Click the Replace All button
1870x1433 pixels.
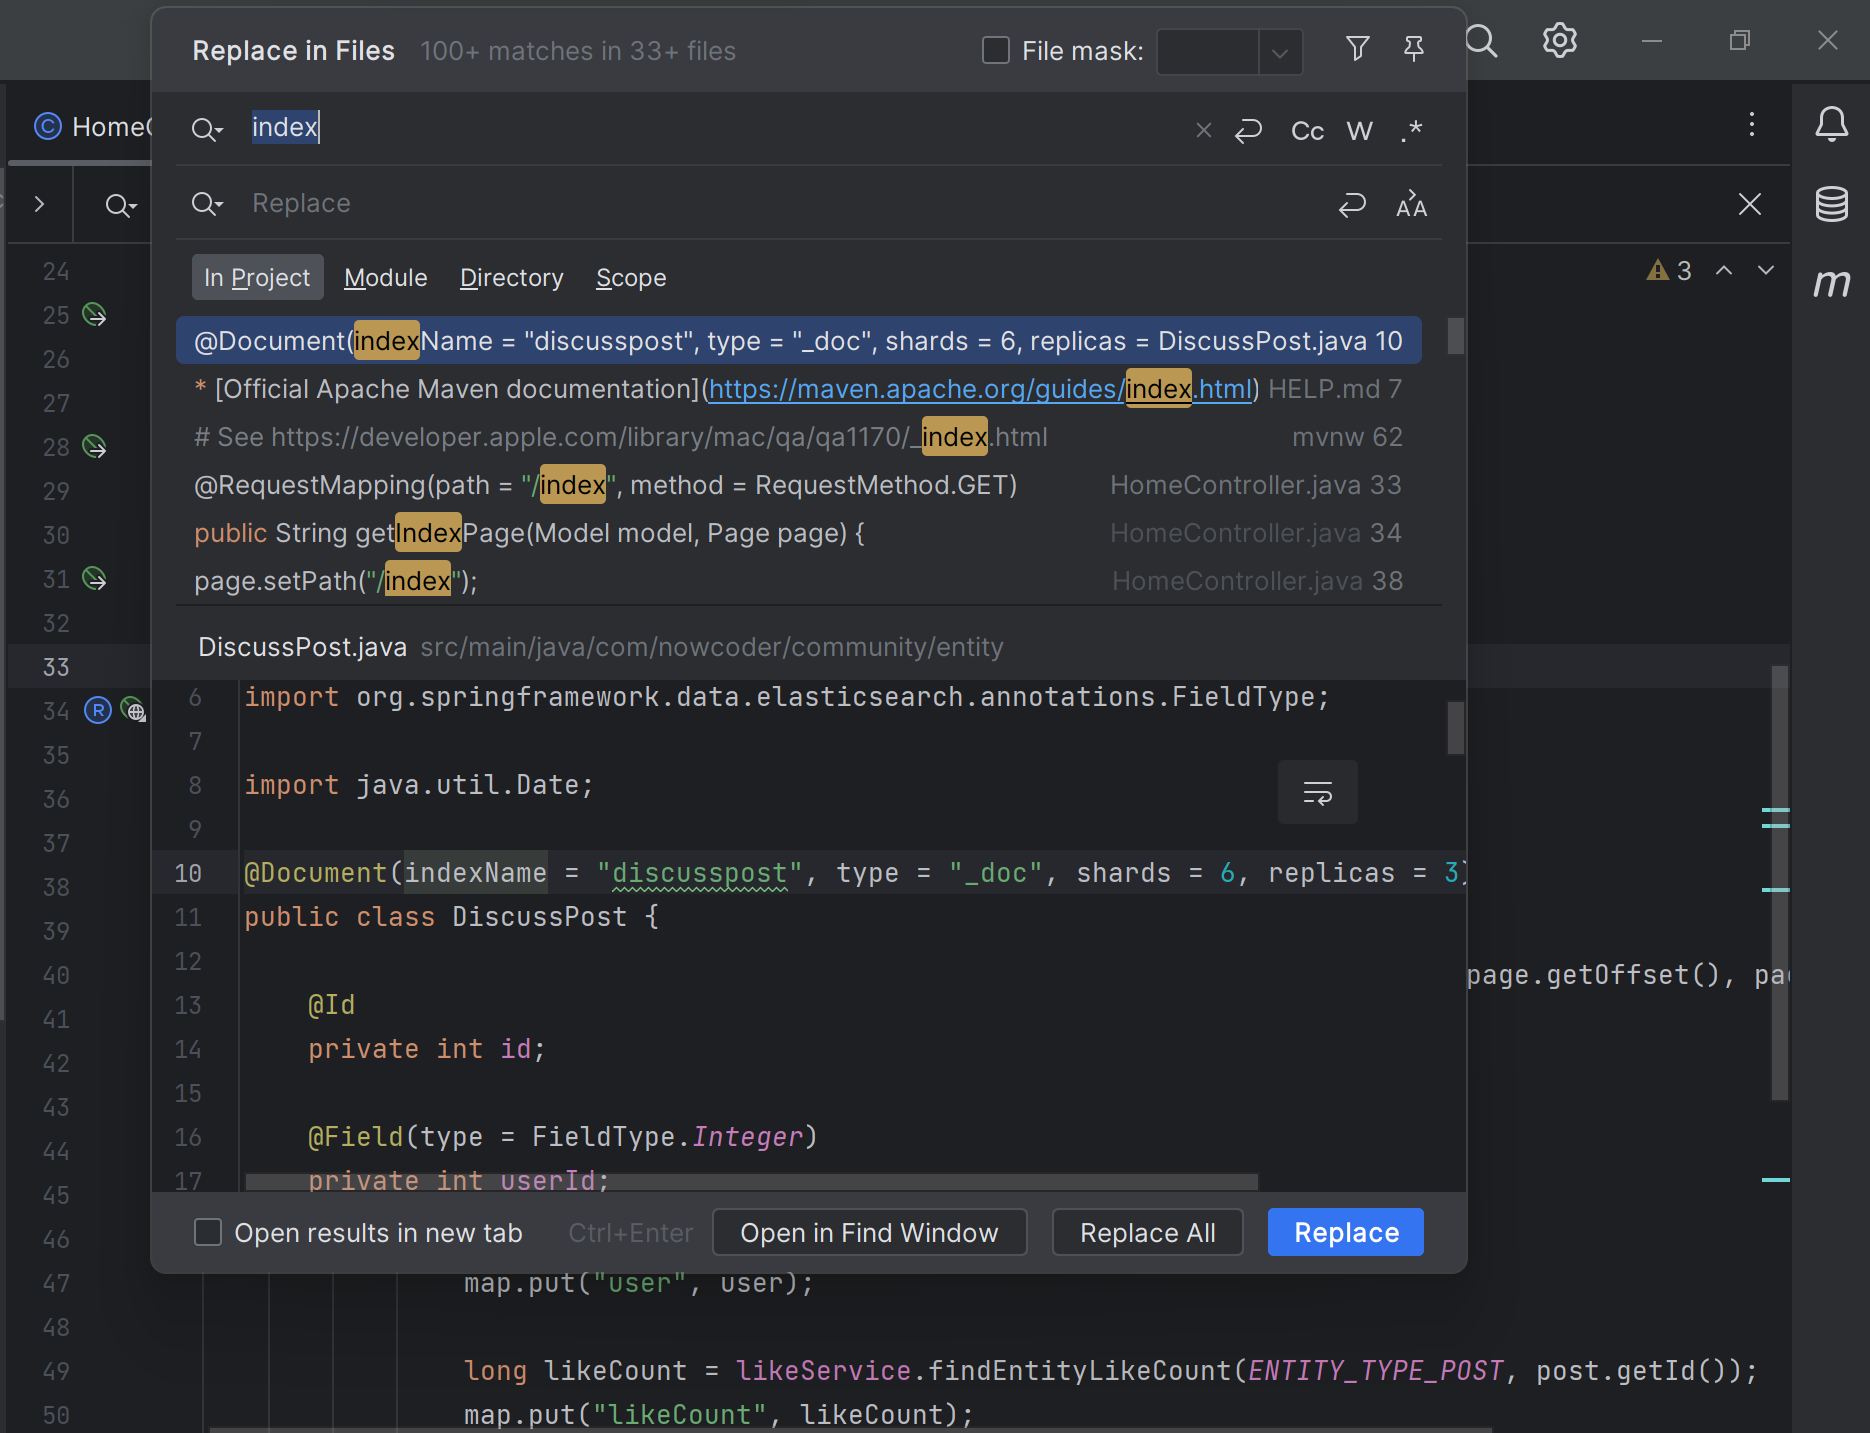click(1147, 1232)
